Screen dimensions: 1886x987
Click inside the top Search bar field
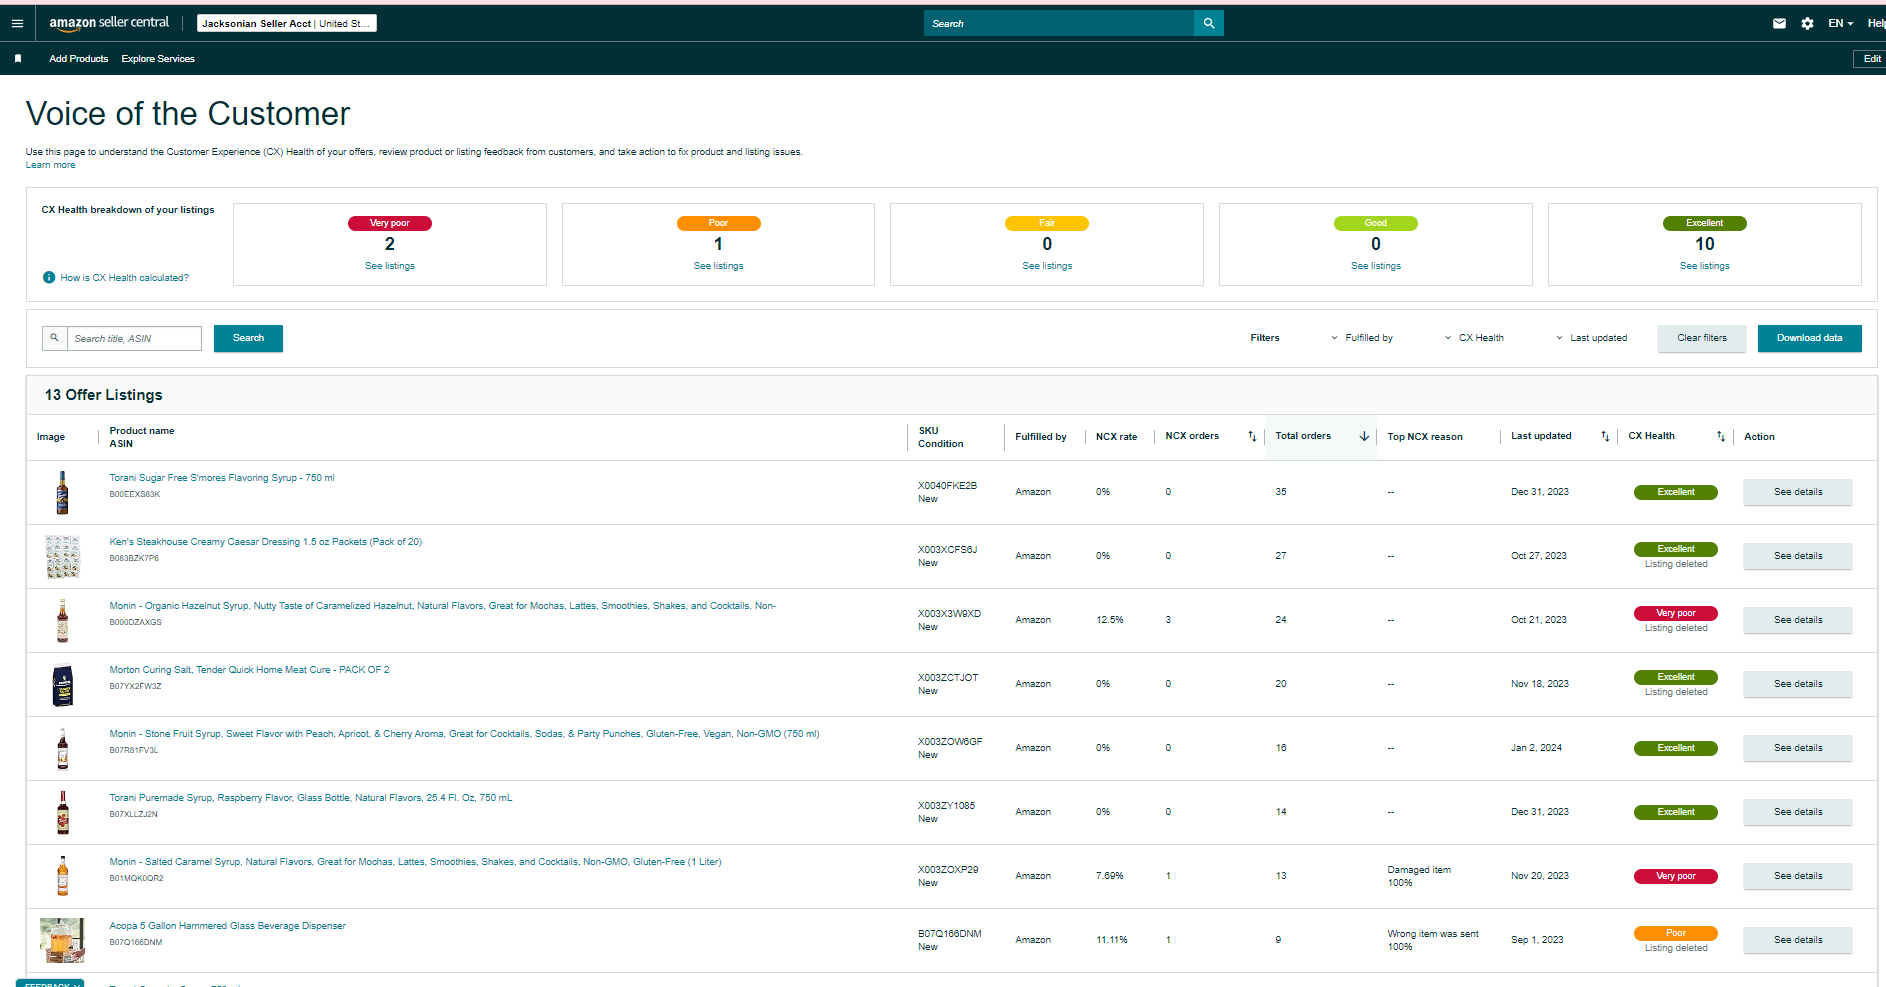tap(1059, 23)
